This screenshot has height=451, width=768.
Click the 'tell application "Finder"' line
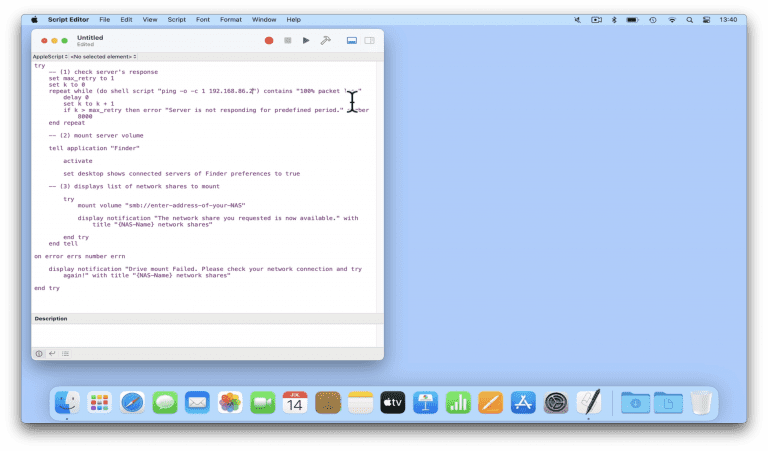94,148
